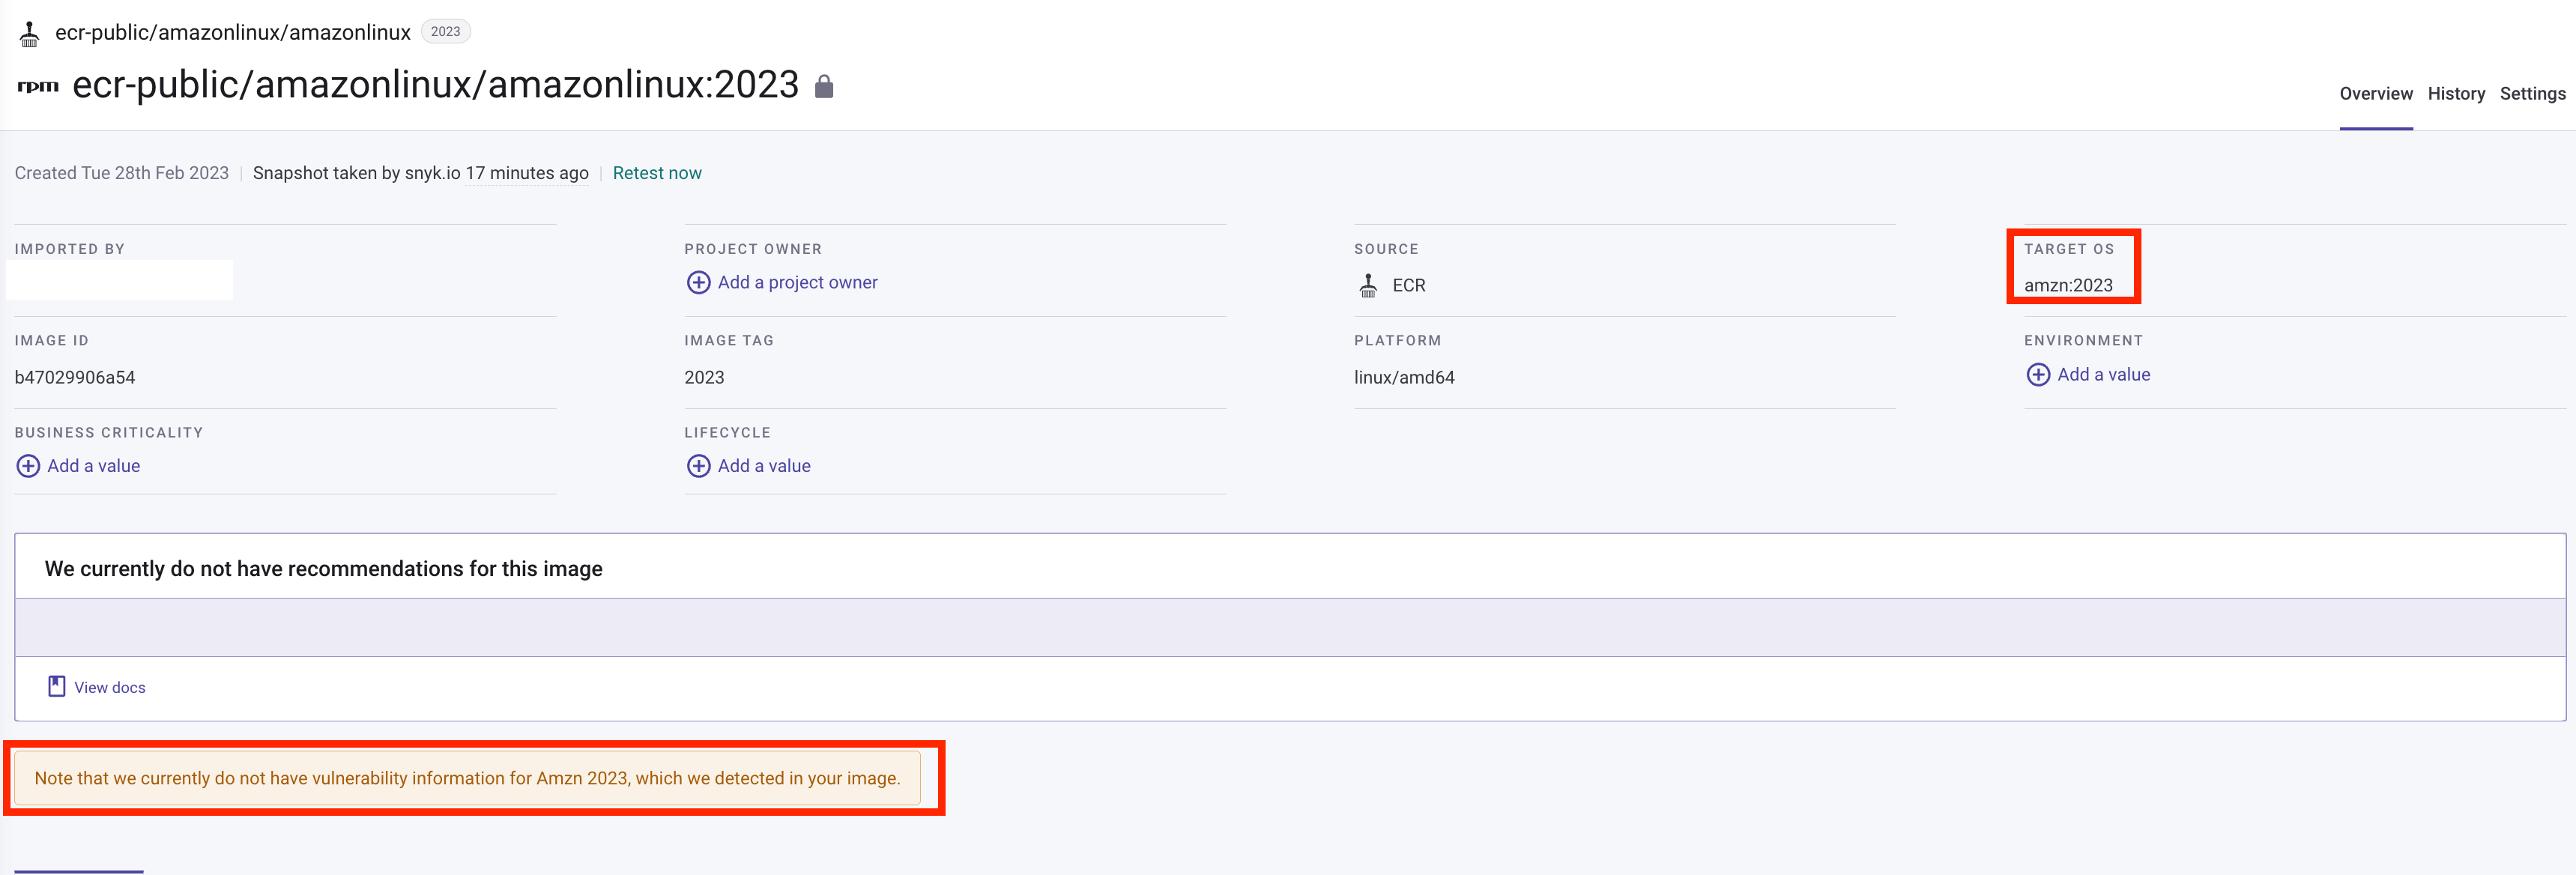The image size is (2576, 875).
Task: Click the ECR registry icon beside breadcrumb
Action: [30, 34]
